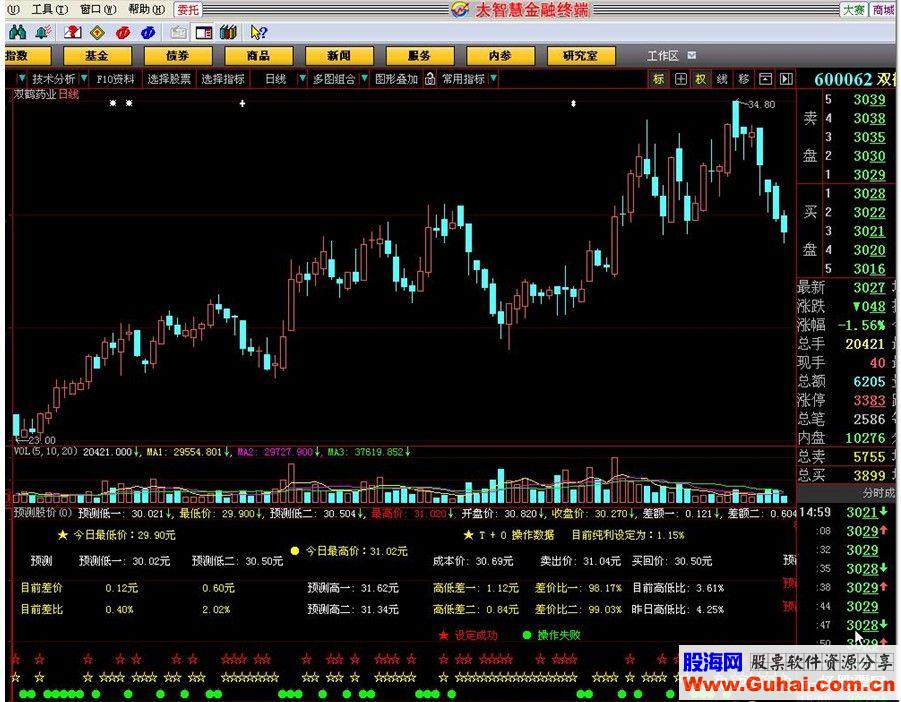Open the alarm bell alert icon
The image size is (901, 702).
click(x=43, y=32)
